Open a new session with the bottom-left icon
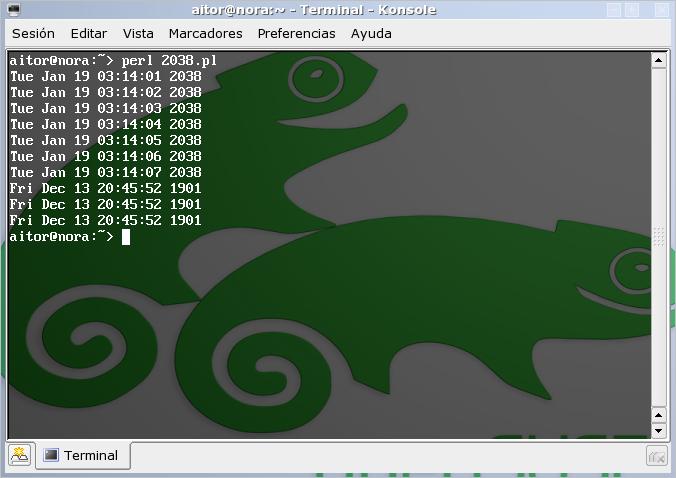The image size is (676, 478). click(20, 455)
